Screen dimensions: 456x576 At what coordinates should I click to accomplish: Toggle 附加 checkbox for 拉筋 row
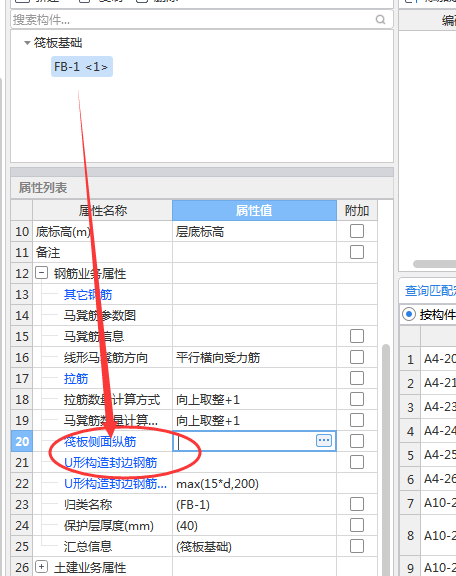tap(357, 378)
